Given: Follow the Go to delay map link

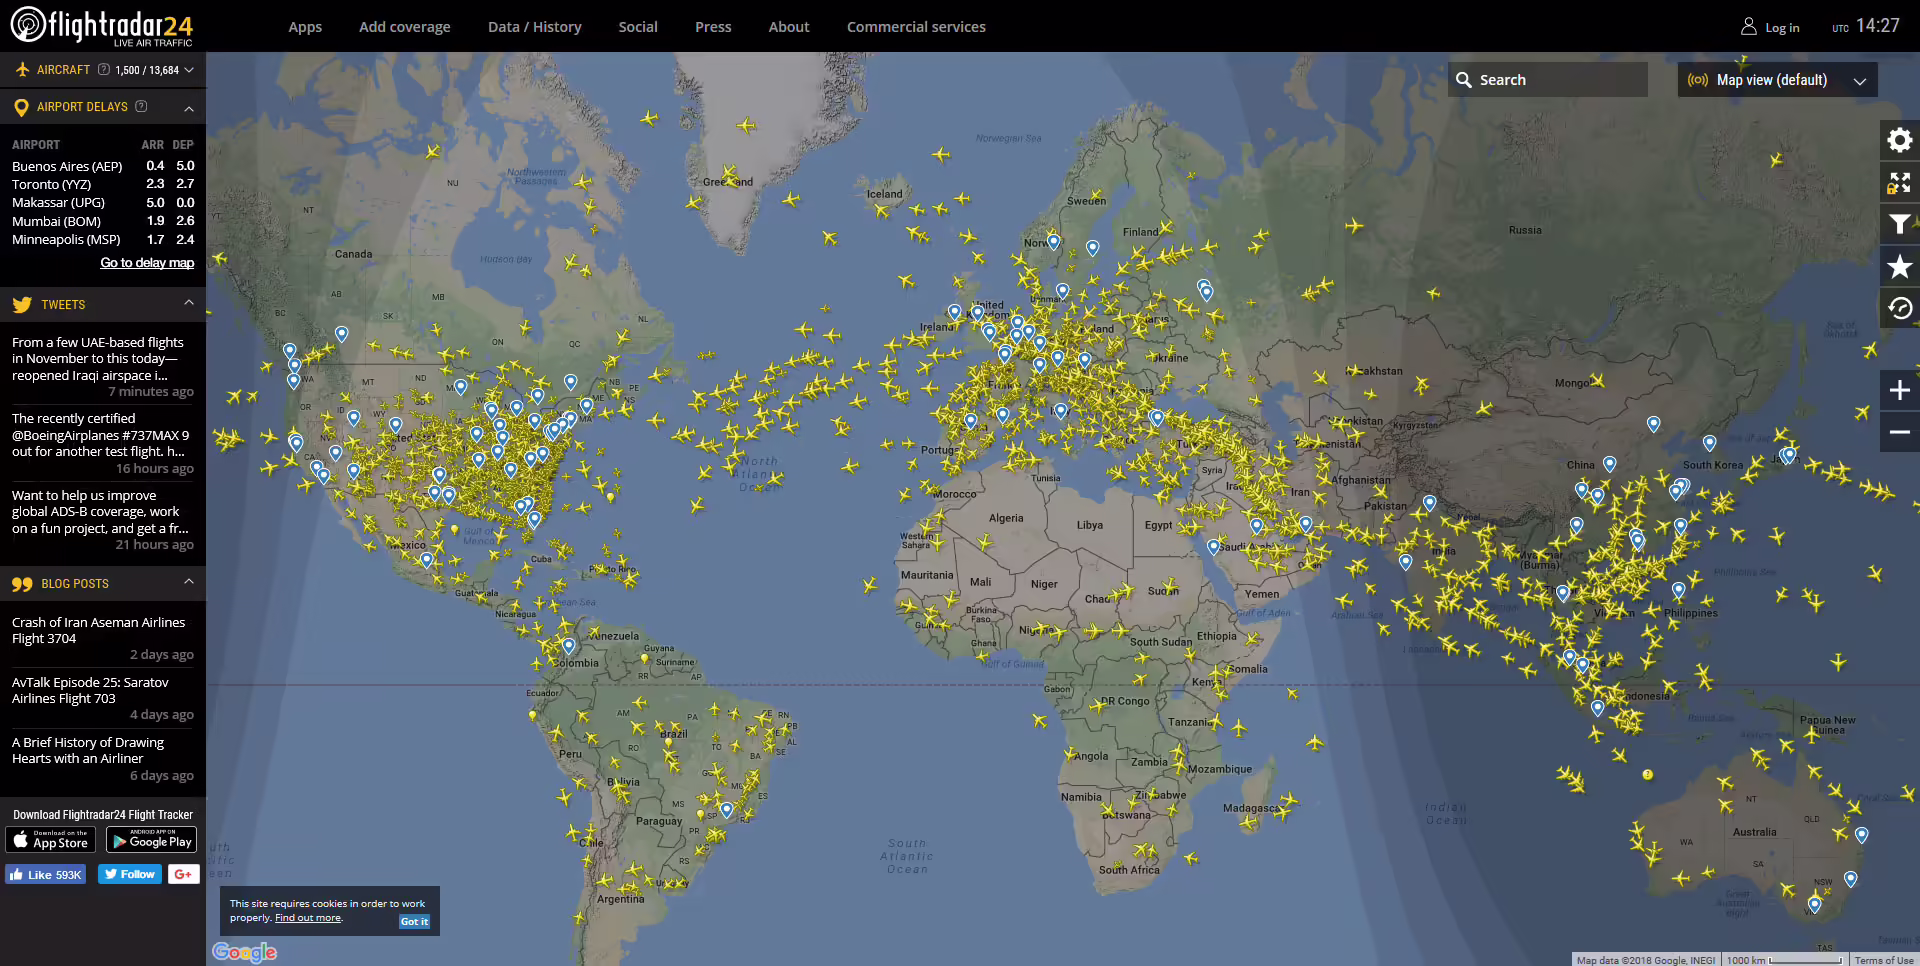Looking at the screenshot, I should coord(147,263).
